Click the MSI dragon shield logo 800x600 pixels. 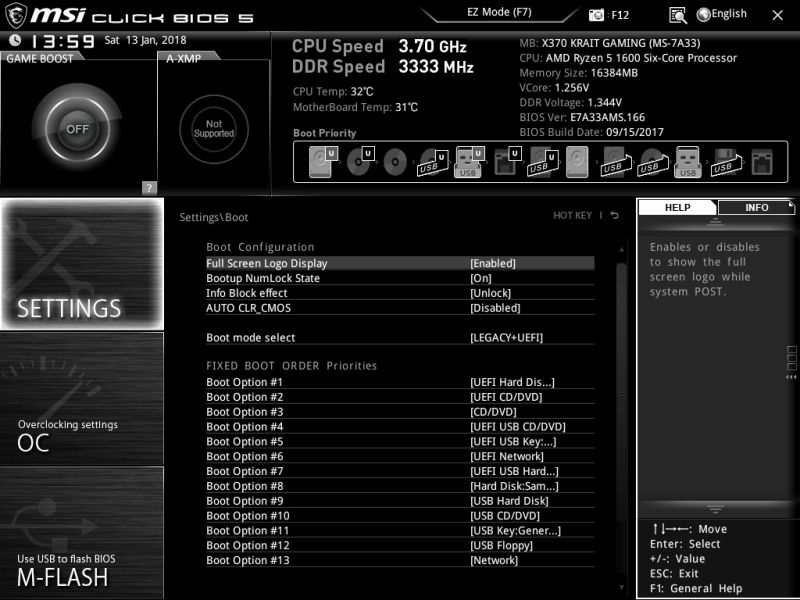[15, 15]
